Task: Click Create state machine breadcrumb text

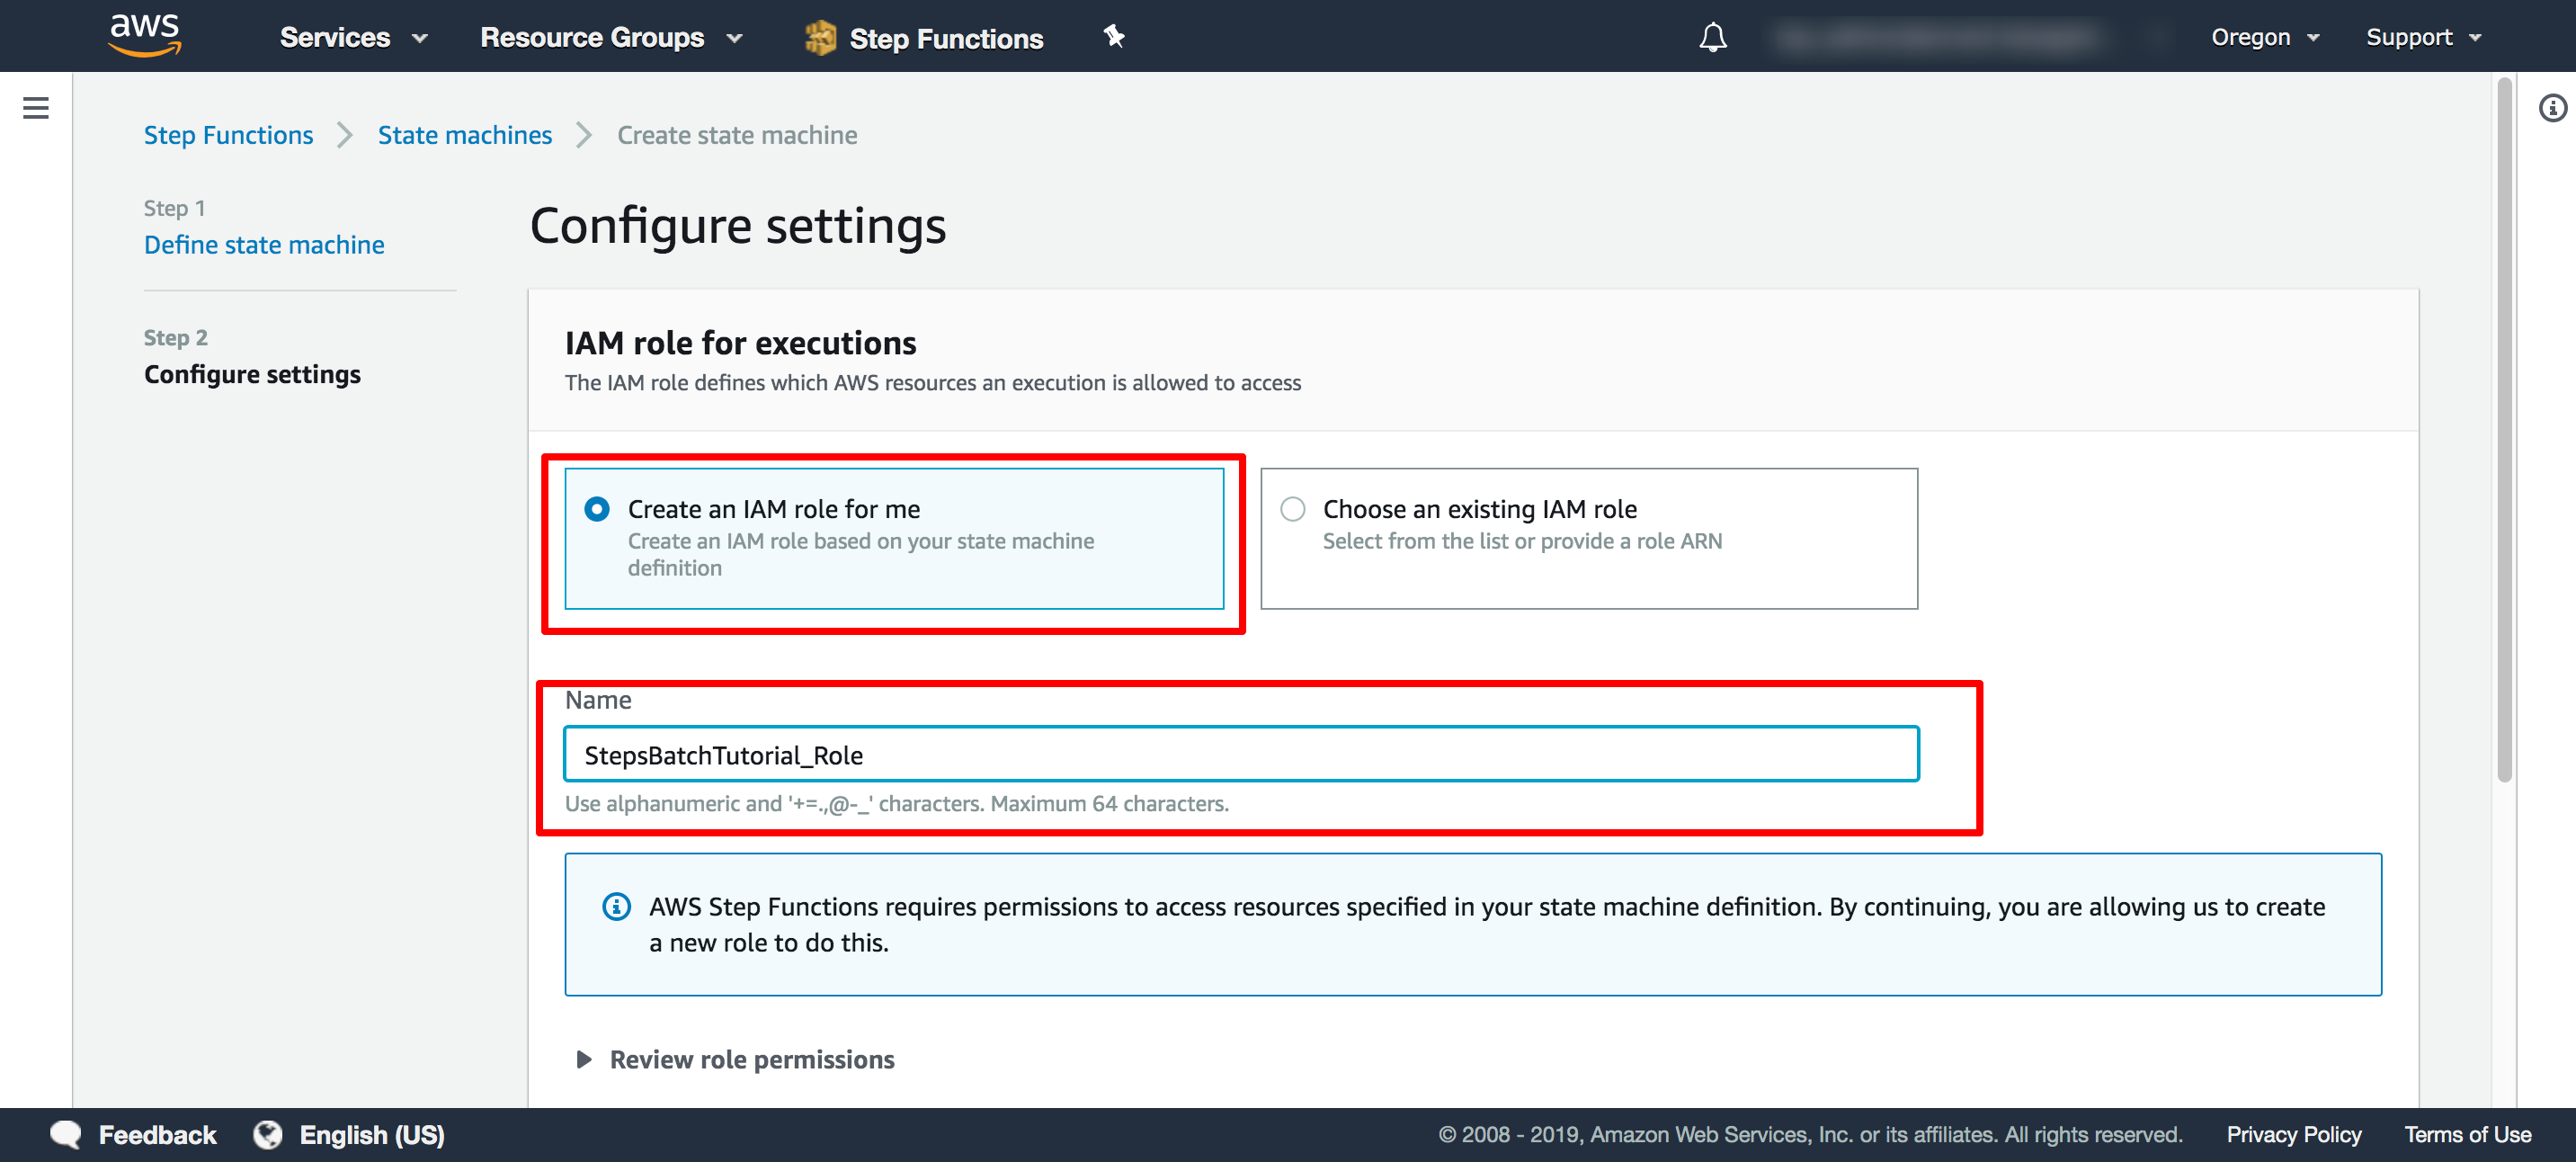Action: (x=737, y=135)
